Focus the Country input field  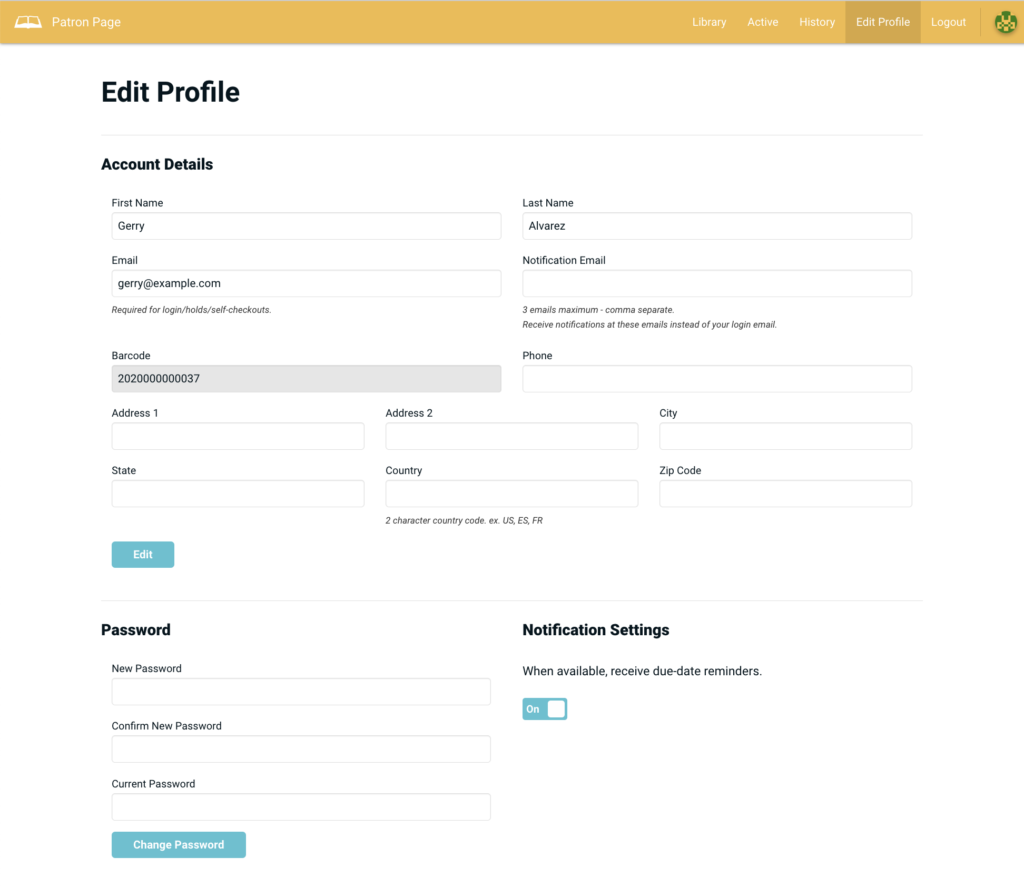pyautogui.click(x=511, y=494)
